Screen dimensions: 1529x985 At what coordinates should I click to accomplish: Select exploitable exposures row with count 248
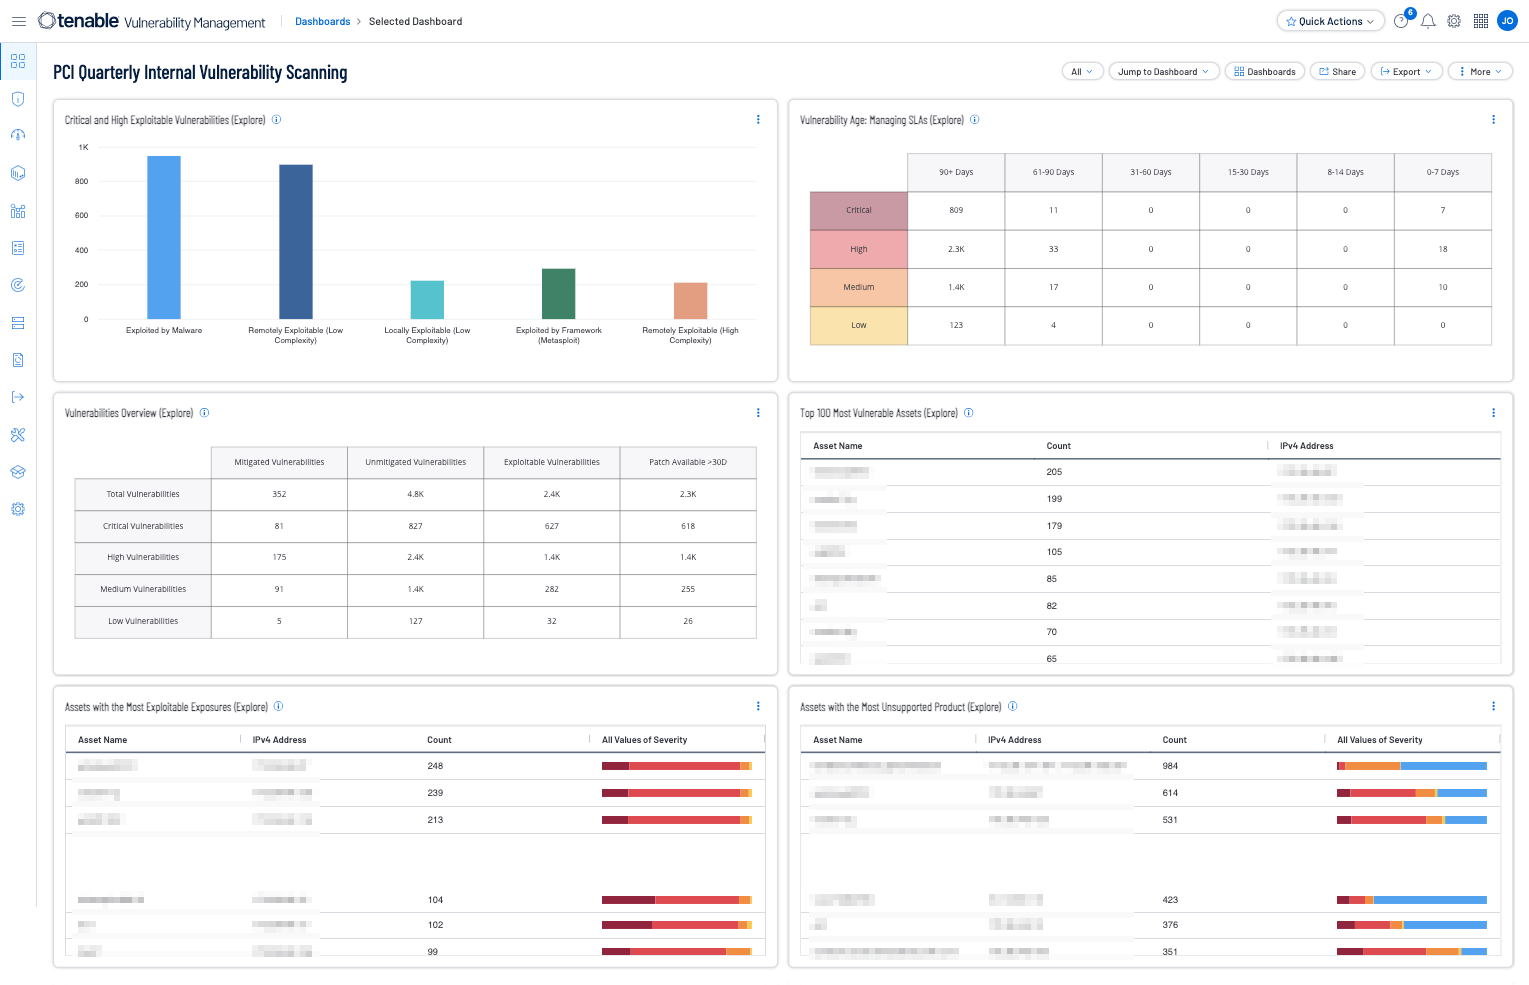[415, 766]
